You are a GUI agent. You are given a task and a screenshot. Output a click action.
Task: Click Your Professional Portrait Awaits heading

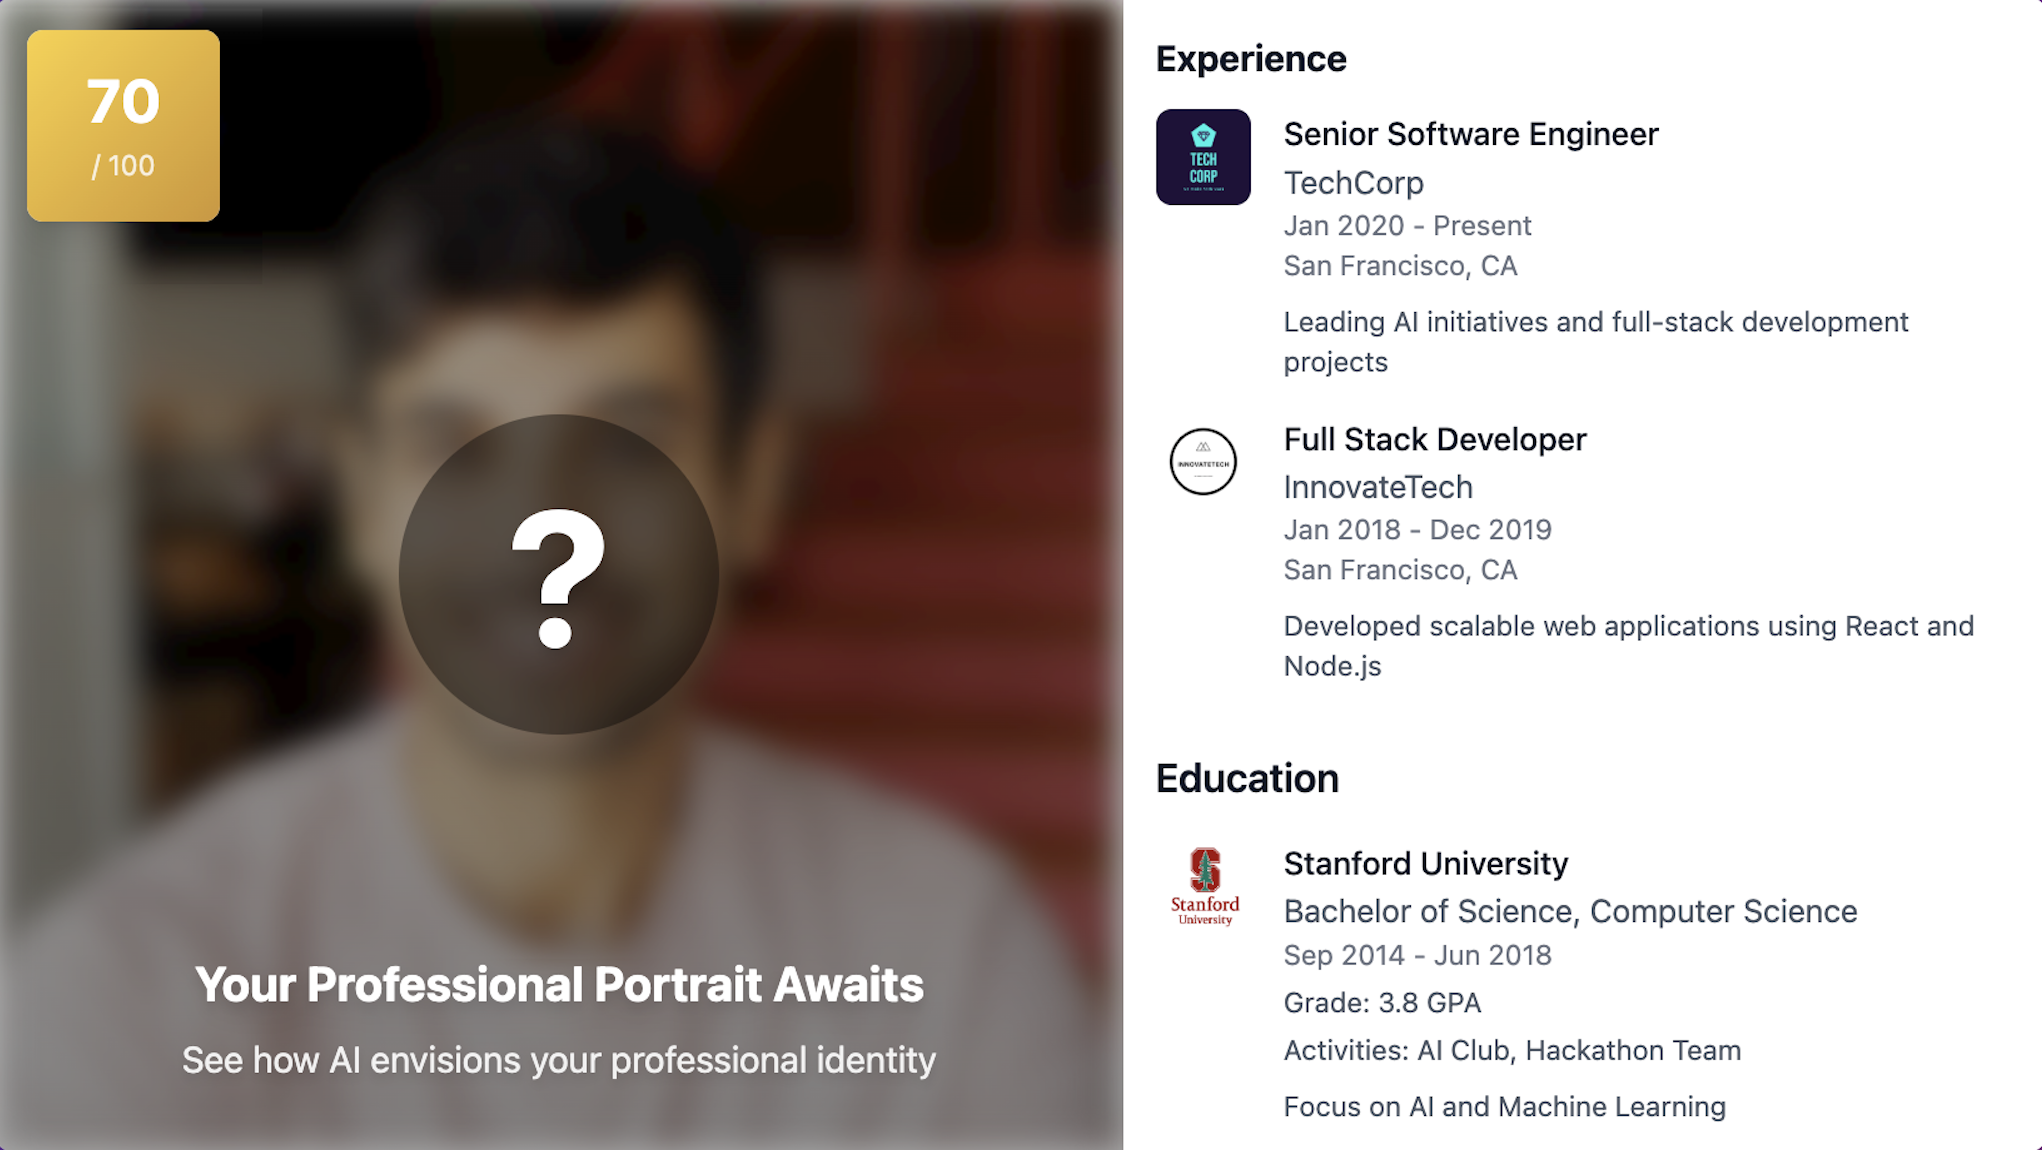coord(560,984)
